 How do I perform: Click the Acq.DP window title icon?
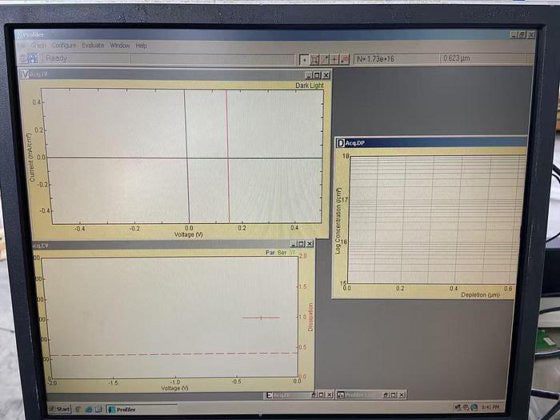pyautogui.click(x=340, y=143)
